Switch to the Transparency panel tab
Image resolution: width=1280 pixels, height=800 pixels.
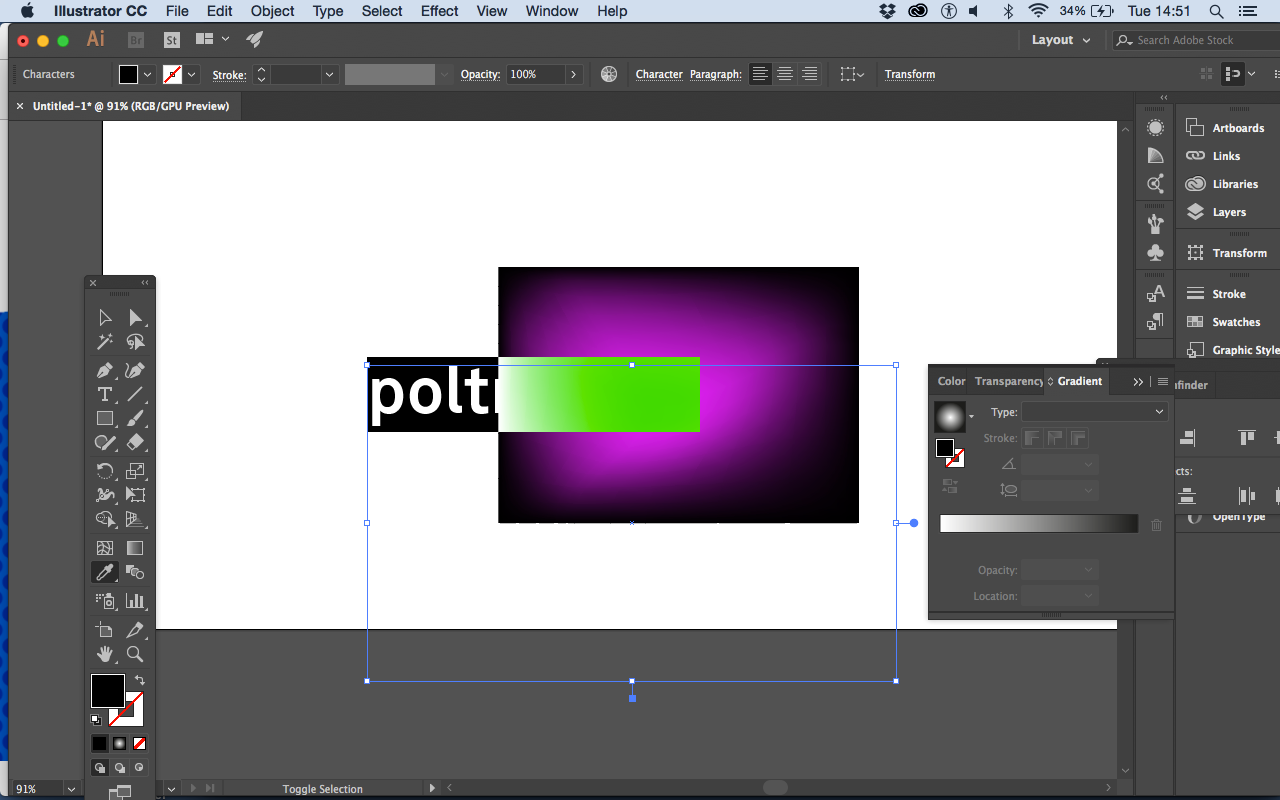(1008, 381)
